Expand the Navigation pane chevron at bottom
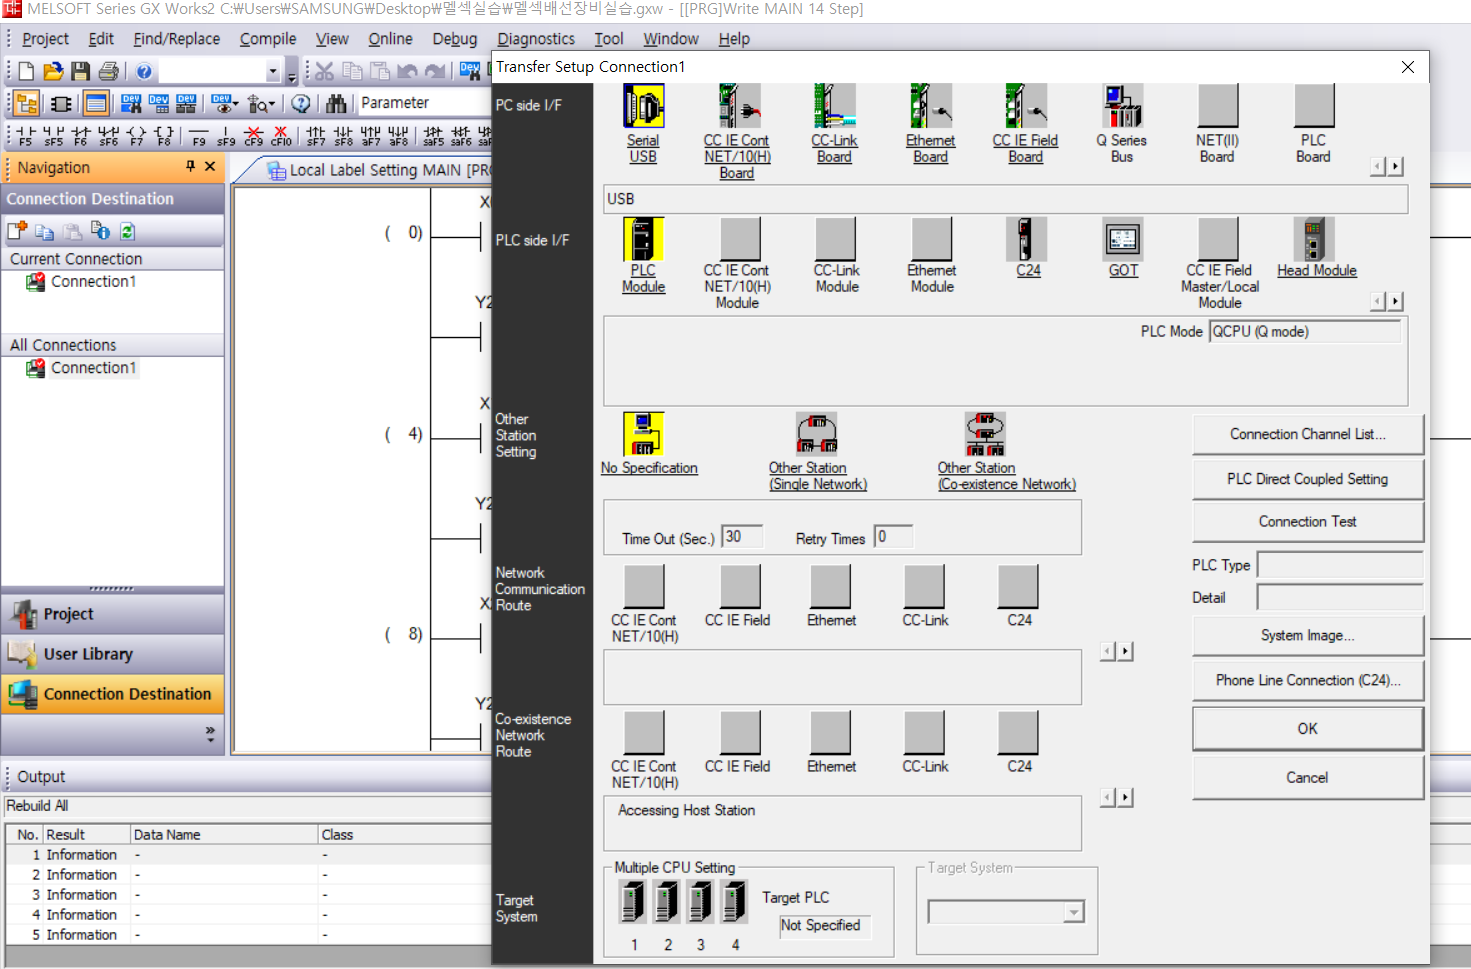This screenshot has width=1471, height=969. click(210, 734)
